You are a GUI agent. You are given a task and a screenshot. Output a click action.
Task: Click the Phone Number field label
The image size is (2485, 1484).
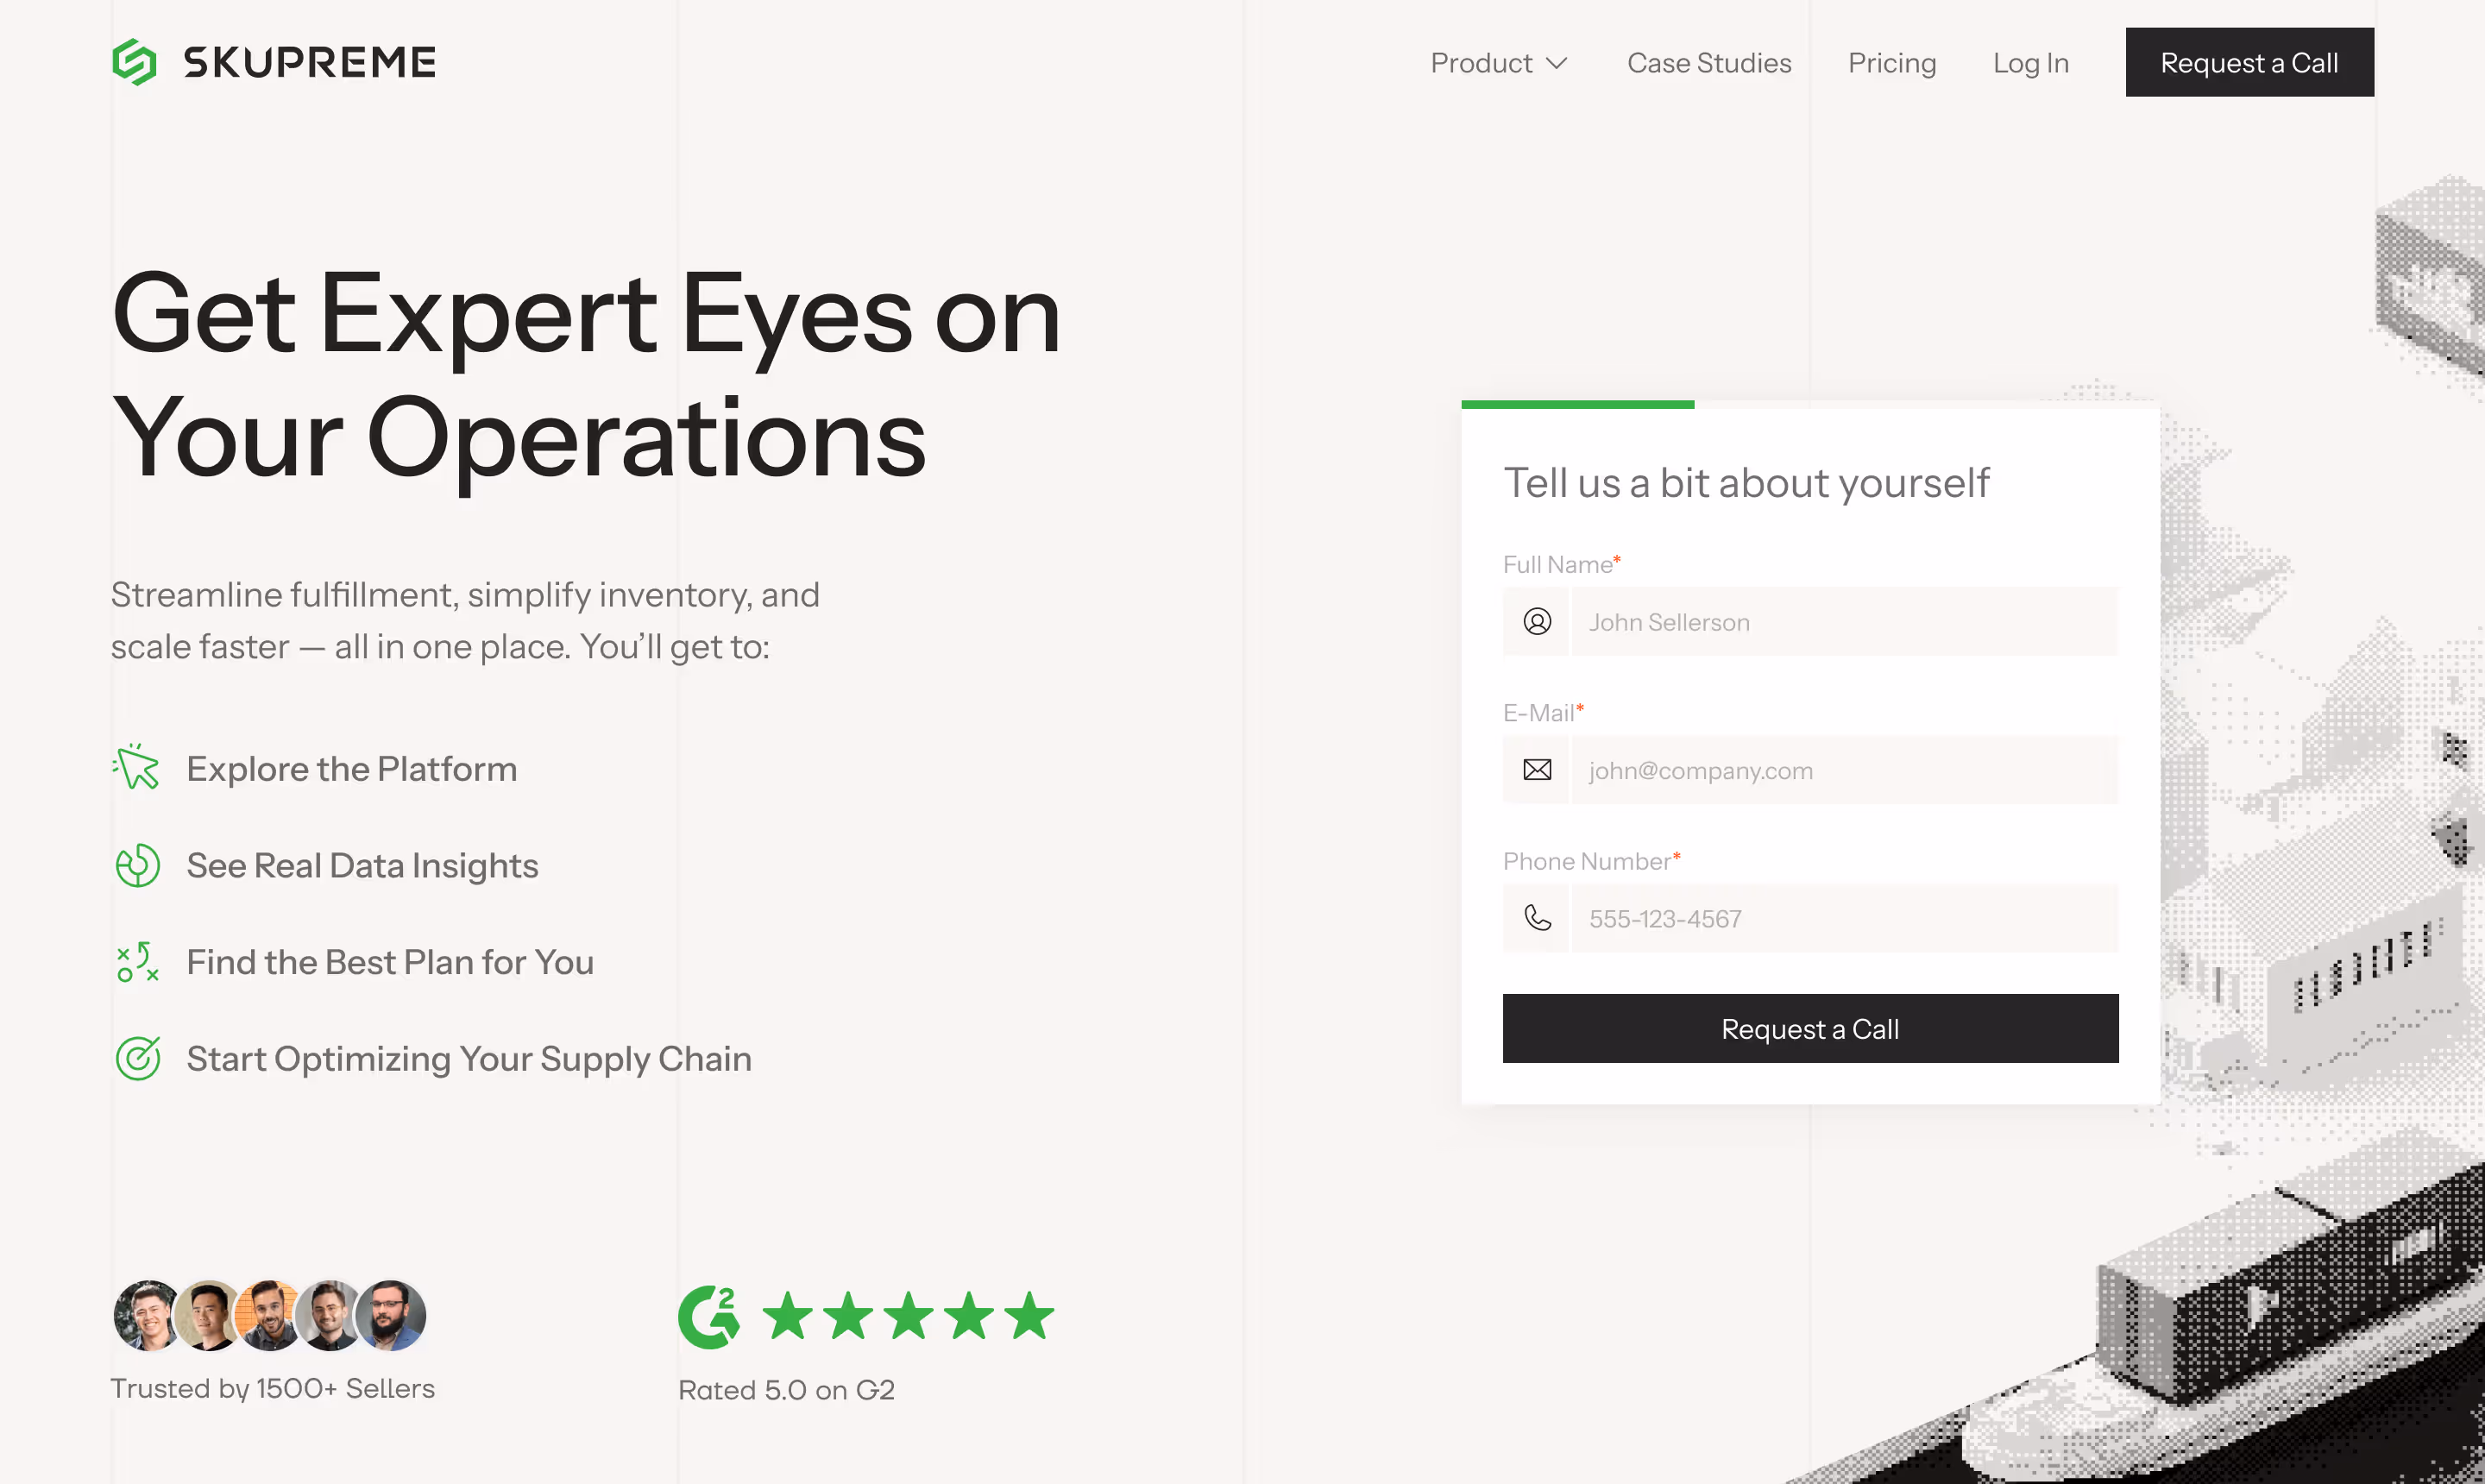pos(1591,861)
